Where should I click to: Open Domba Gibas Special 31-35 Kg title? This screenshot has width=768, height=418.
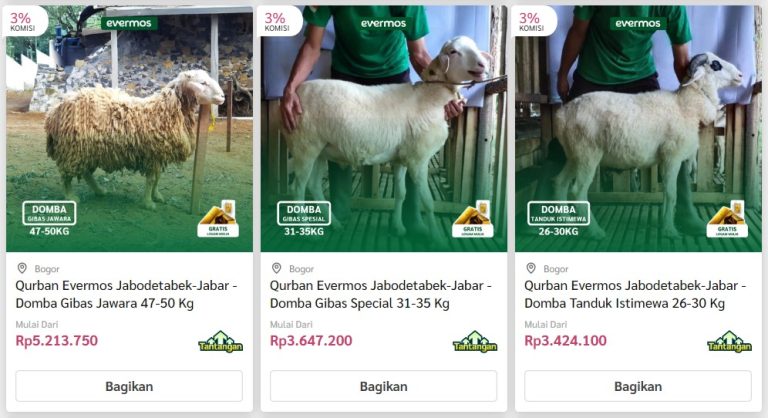pos(381,294)
